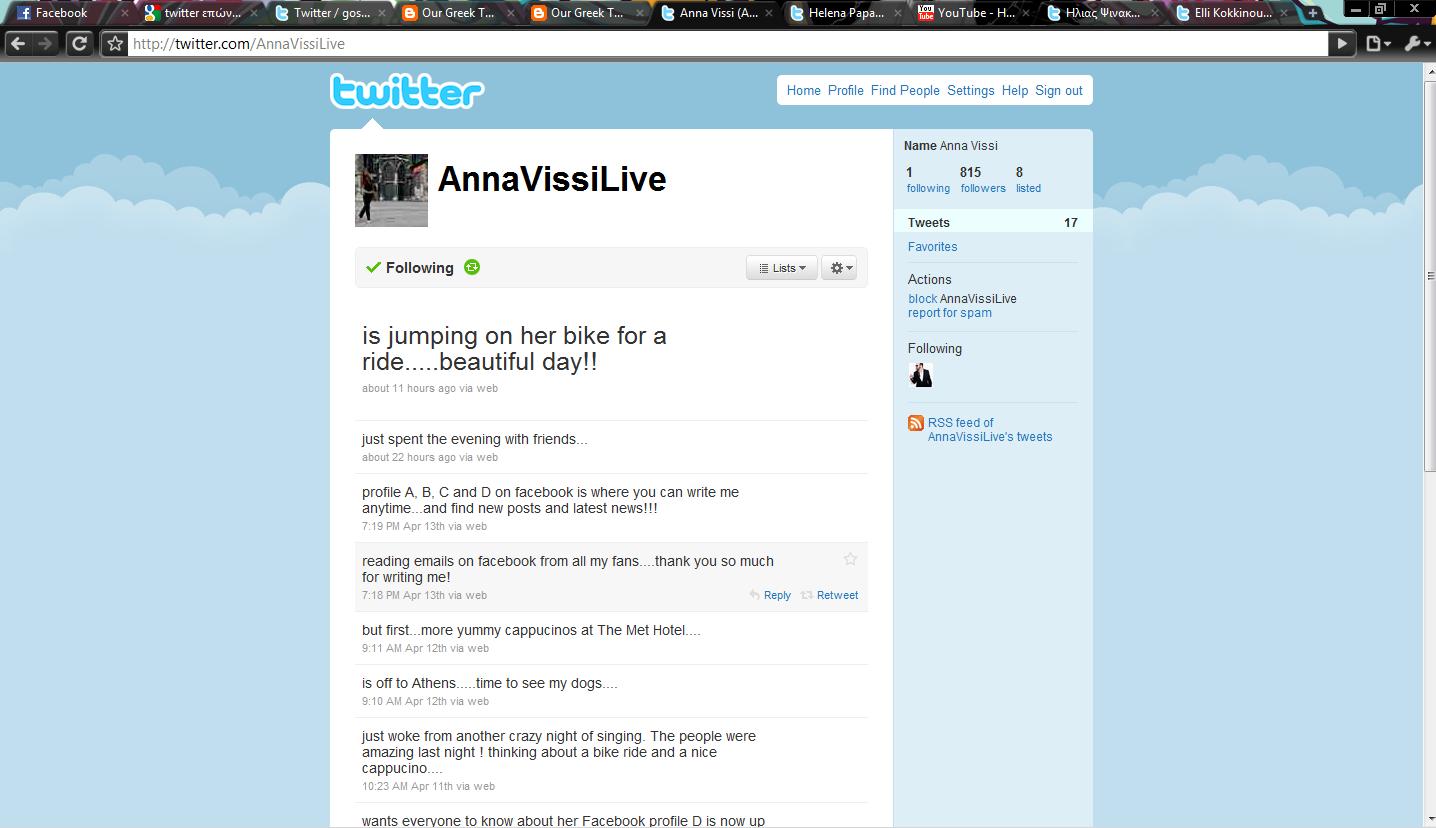Click the Find People link
Screen dimensions: 1436x828
905,90
